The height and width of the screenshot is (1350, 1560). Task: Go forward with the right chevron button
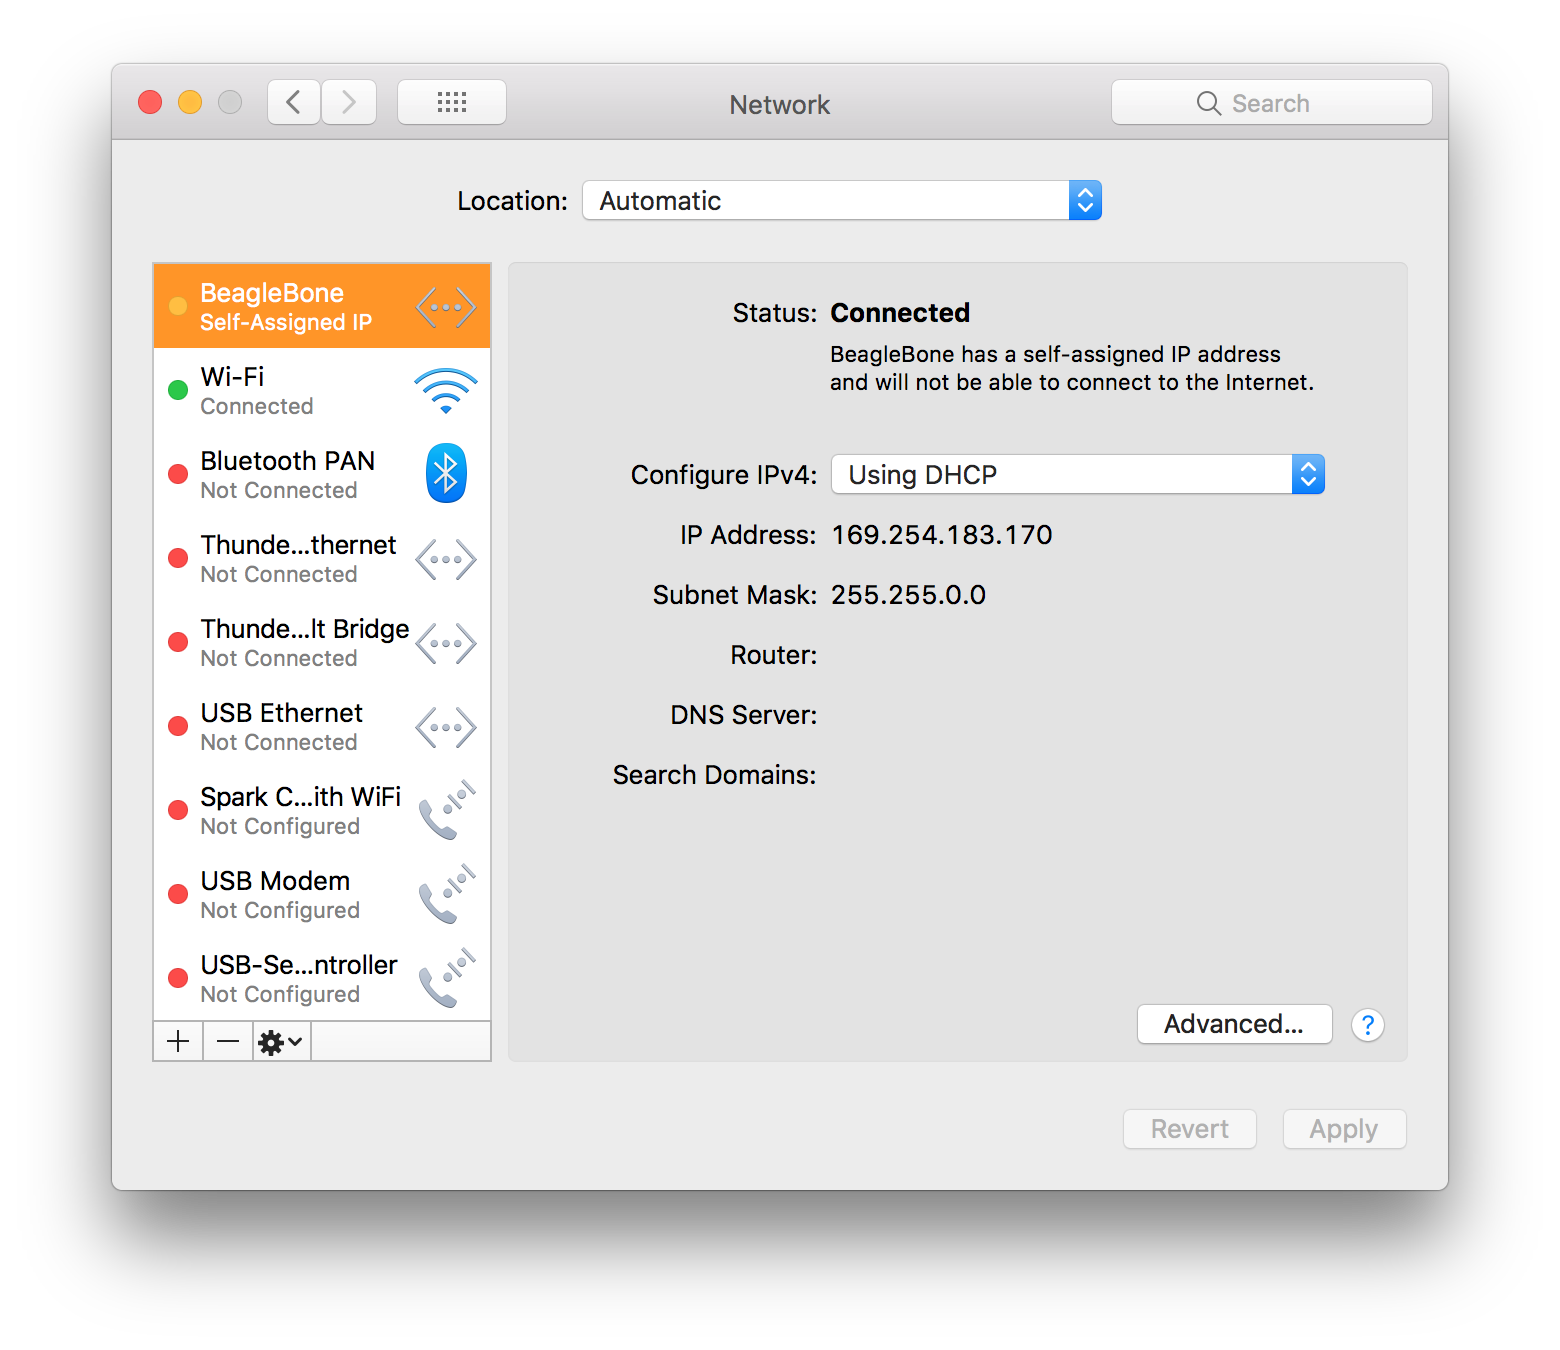point(349,102)
